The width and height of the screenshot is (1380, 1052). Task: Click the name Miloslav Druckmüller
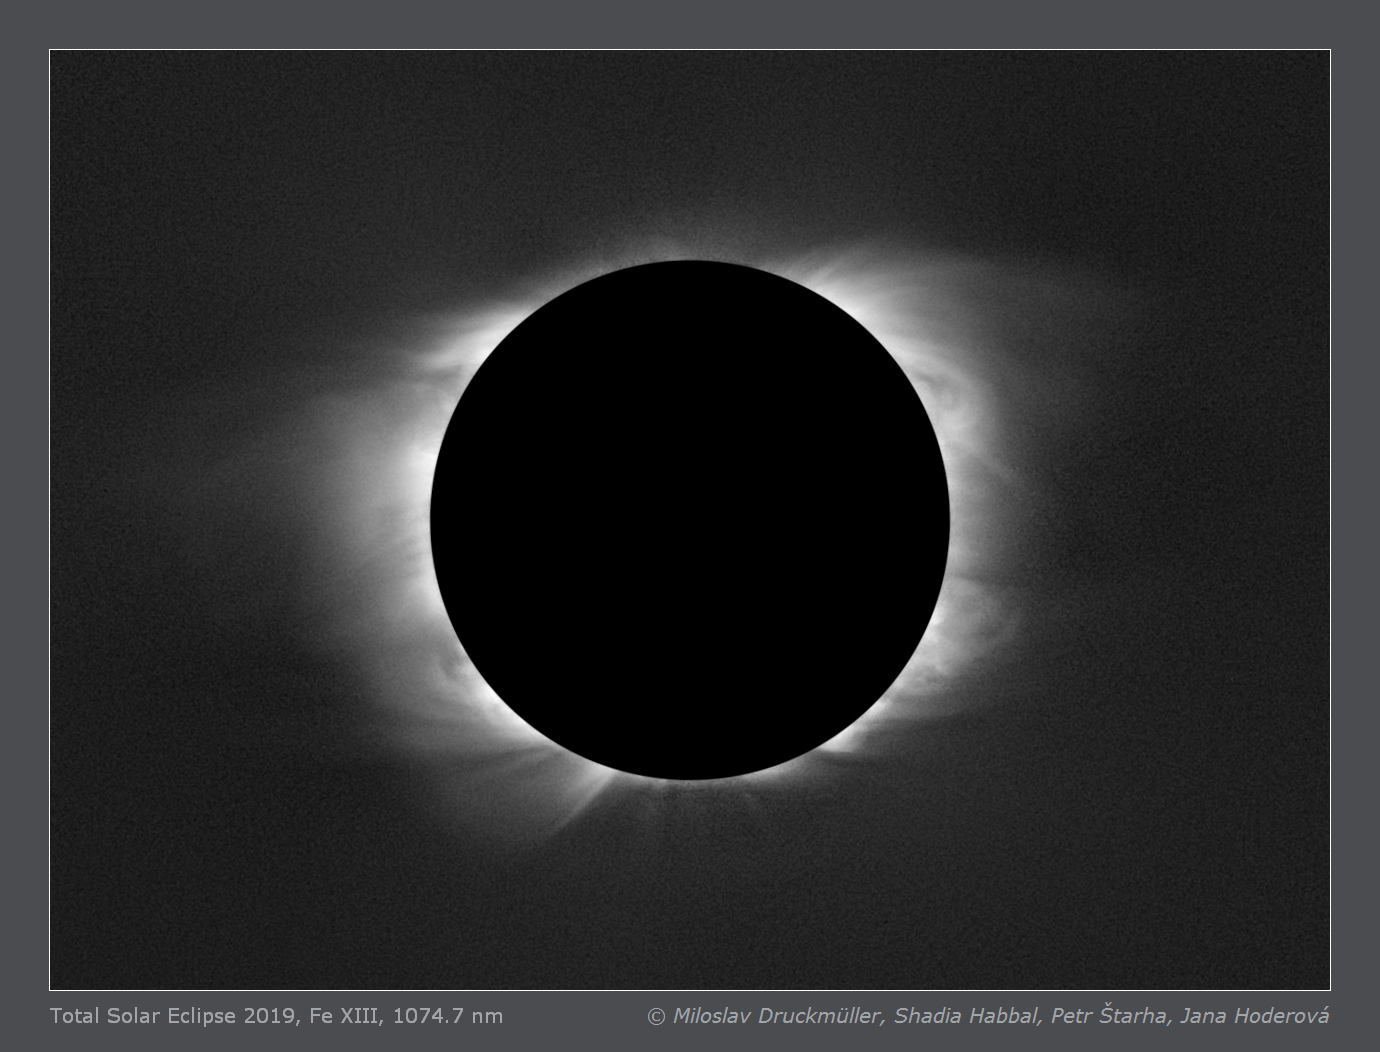point(777,1016)
